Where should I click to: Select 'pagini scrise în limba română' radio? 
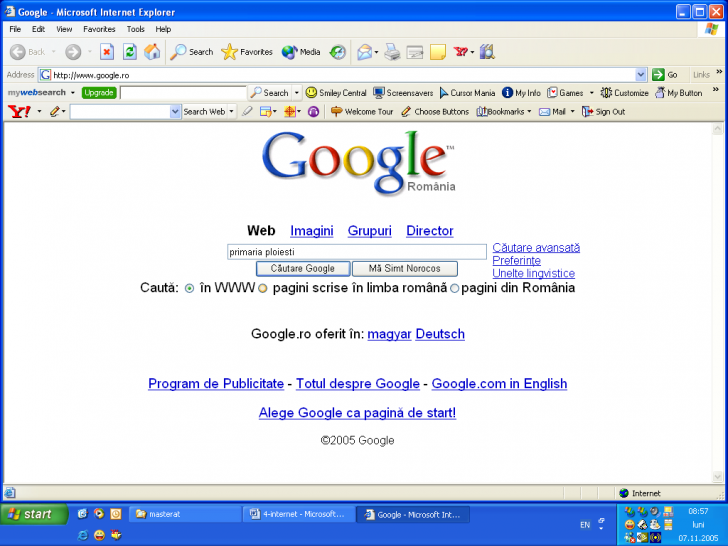click(x=263, y=288)
